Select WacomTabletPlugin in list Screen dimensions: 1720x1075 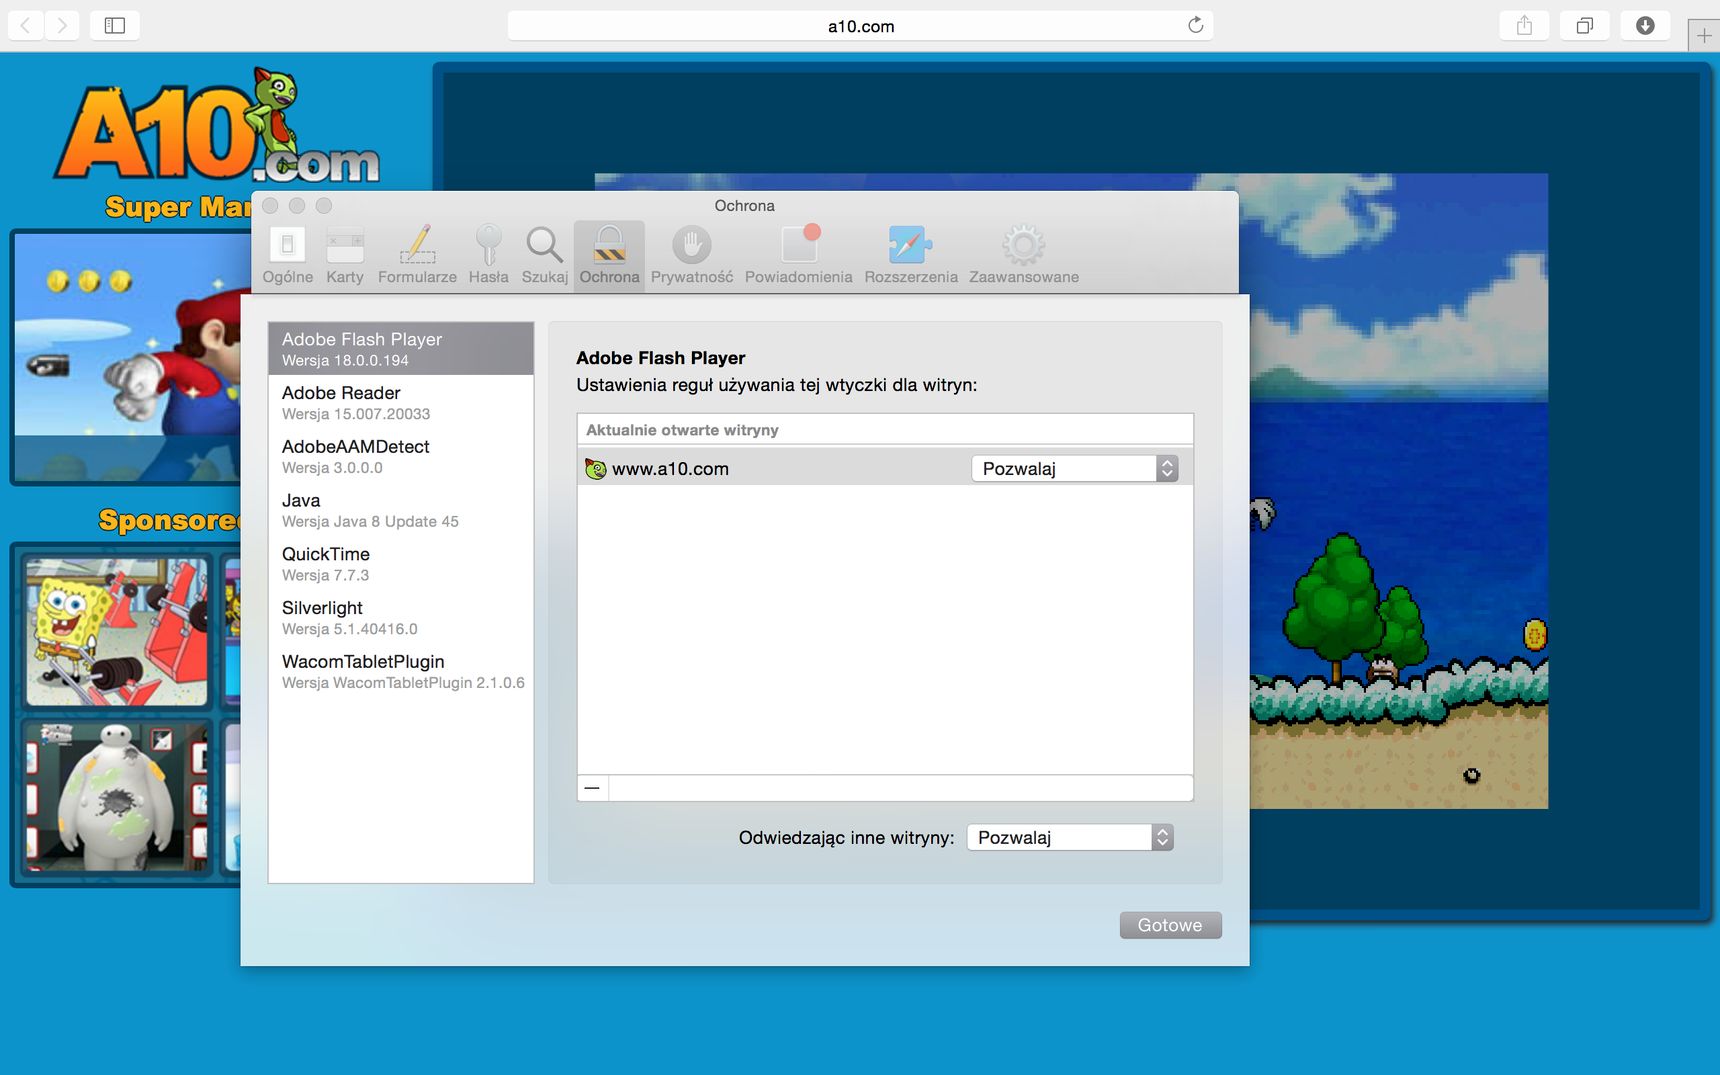click(401, 671)
